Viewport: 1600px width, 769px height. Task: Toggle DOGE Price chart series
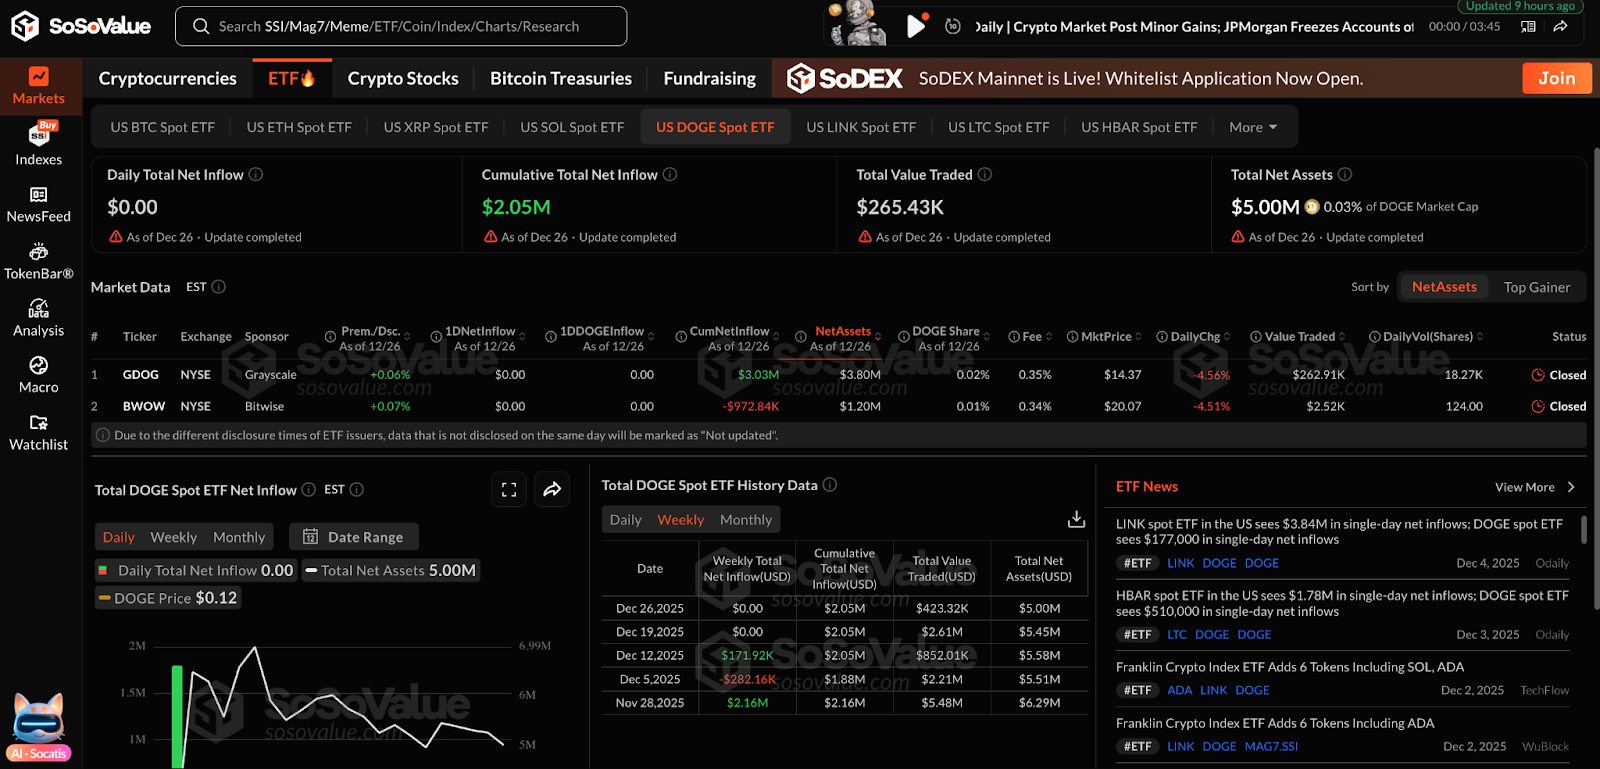tap(167, 598)
